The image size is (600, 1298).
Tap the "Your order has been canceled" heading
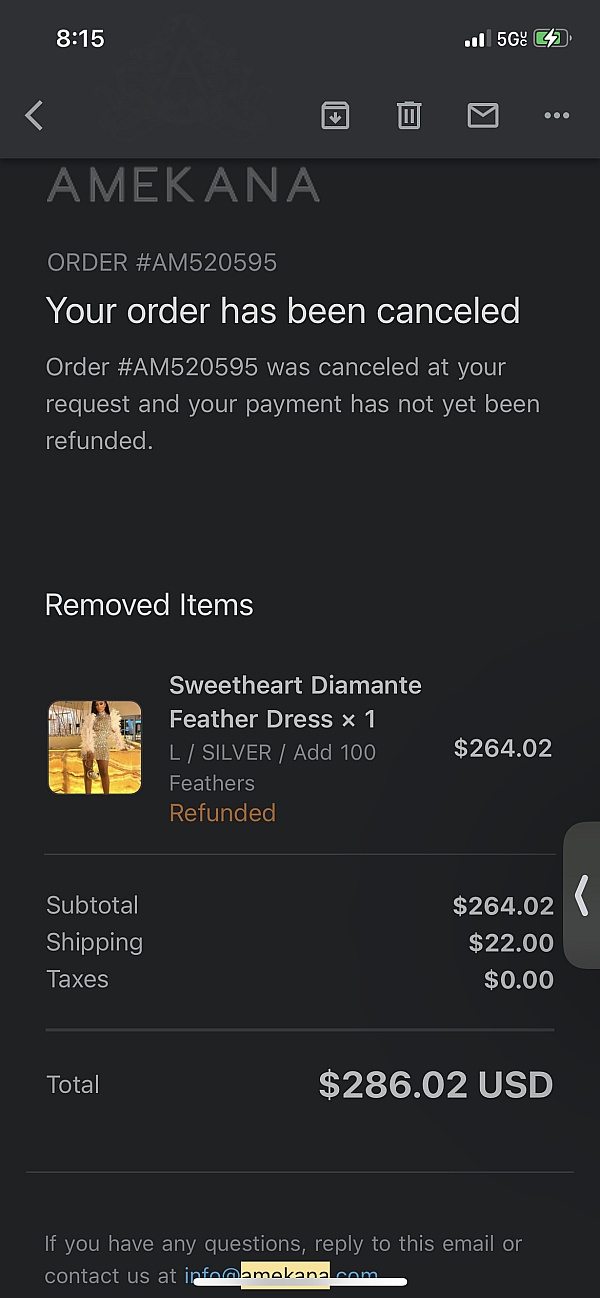(283, 311)
